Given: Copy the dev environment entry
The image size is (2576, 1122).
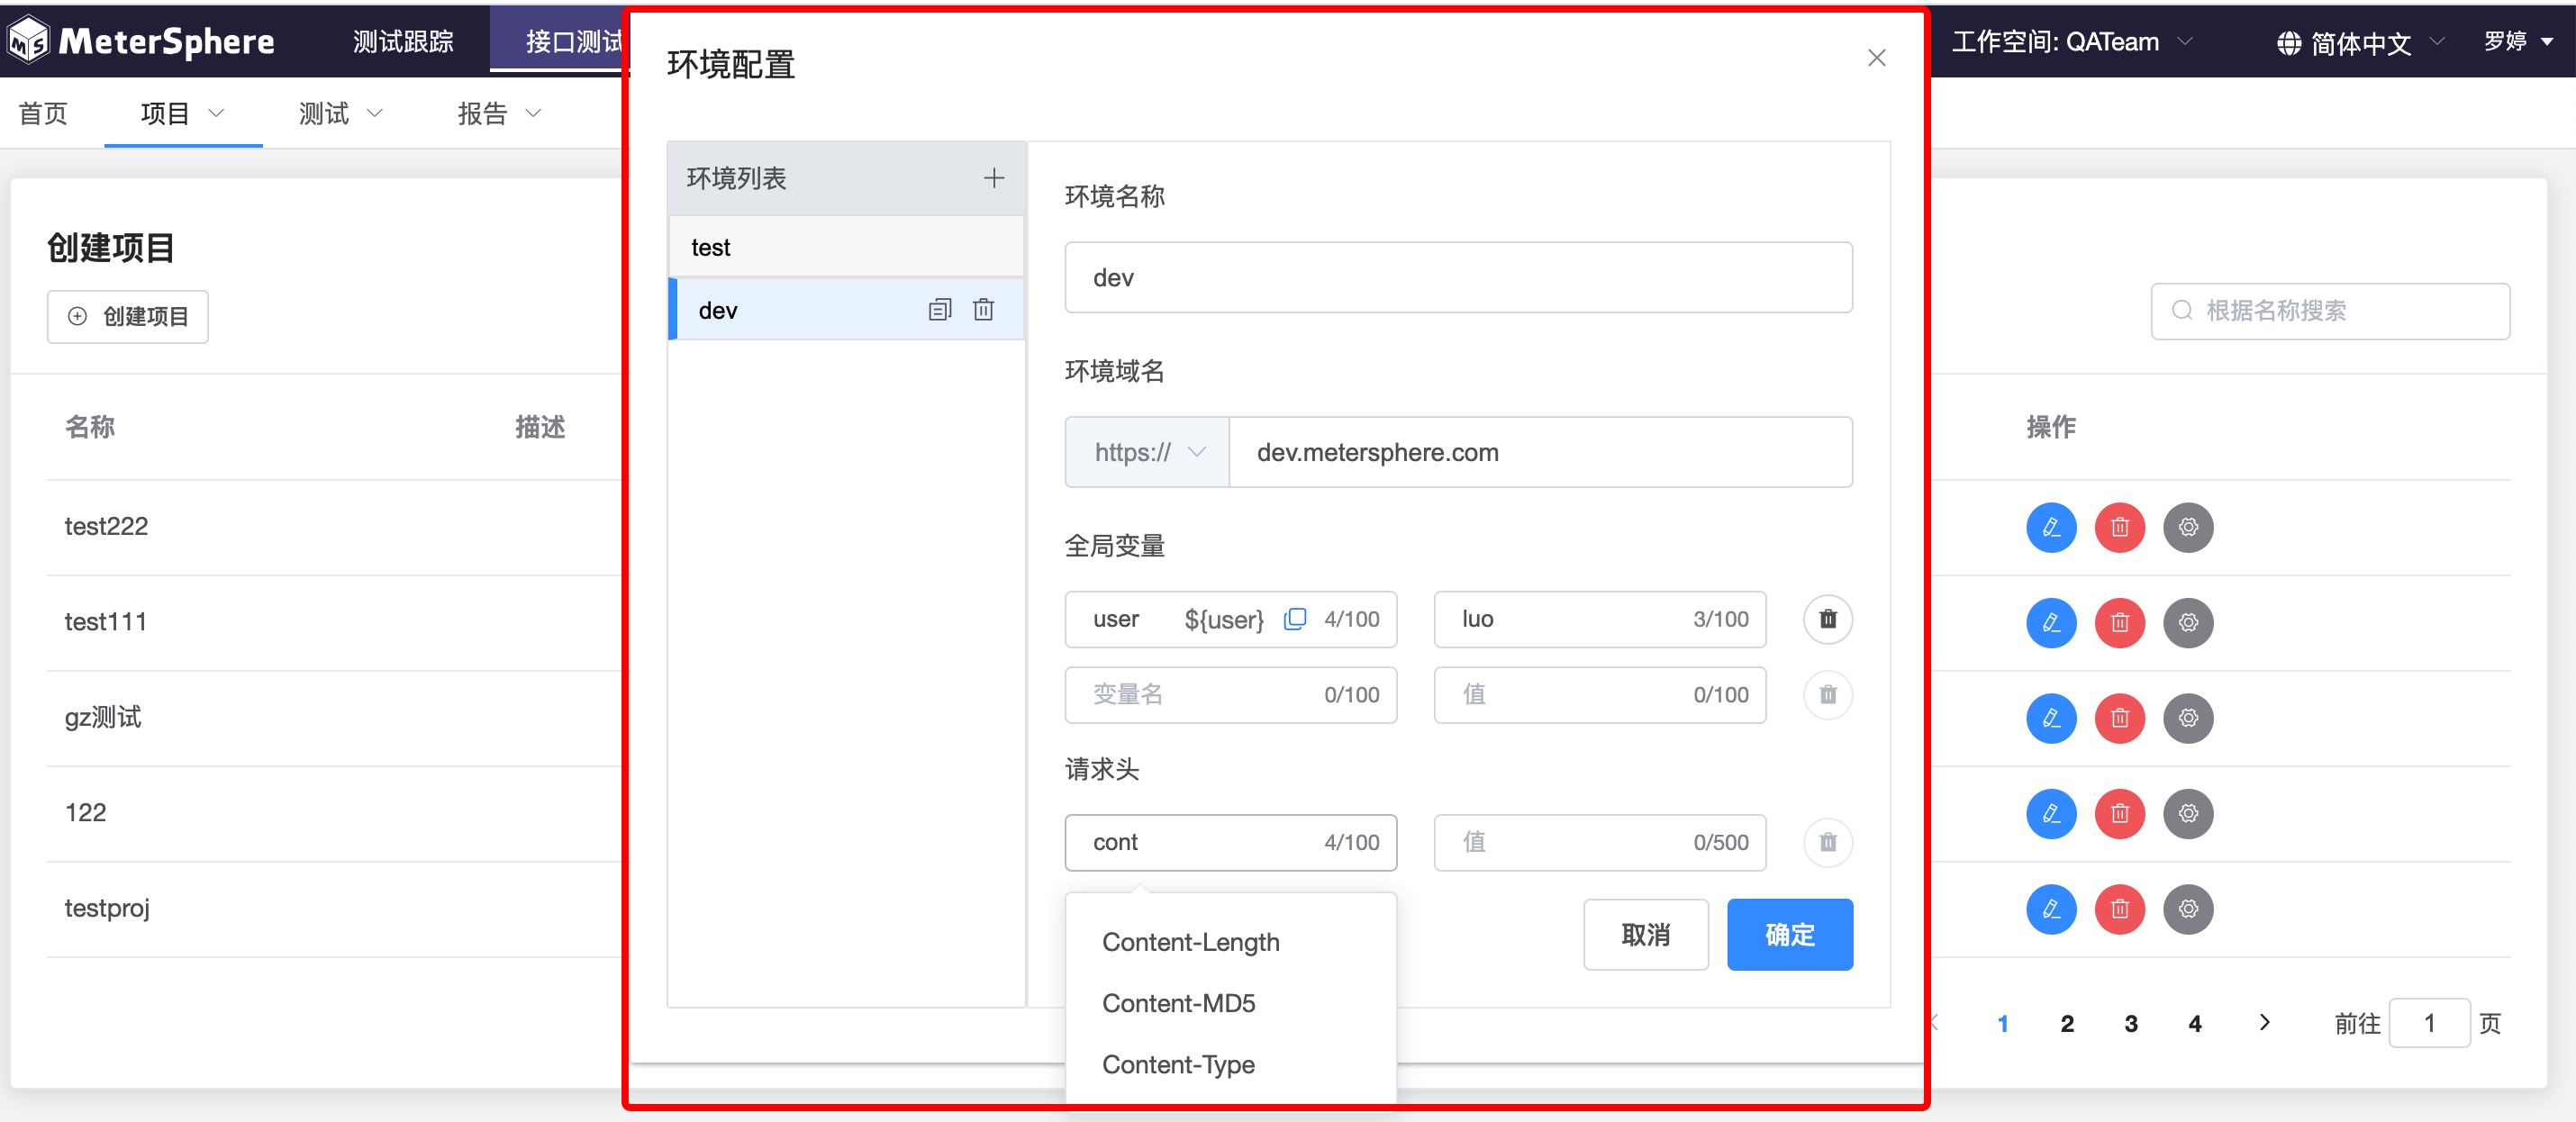Looking at the screenshot, I should tap(939, 310).
